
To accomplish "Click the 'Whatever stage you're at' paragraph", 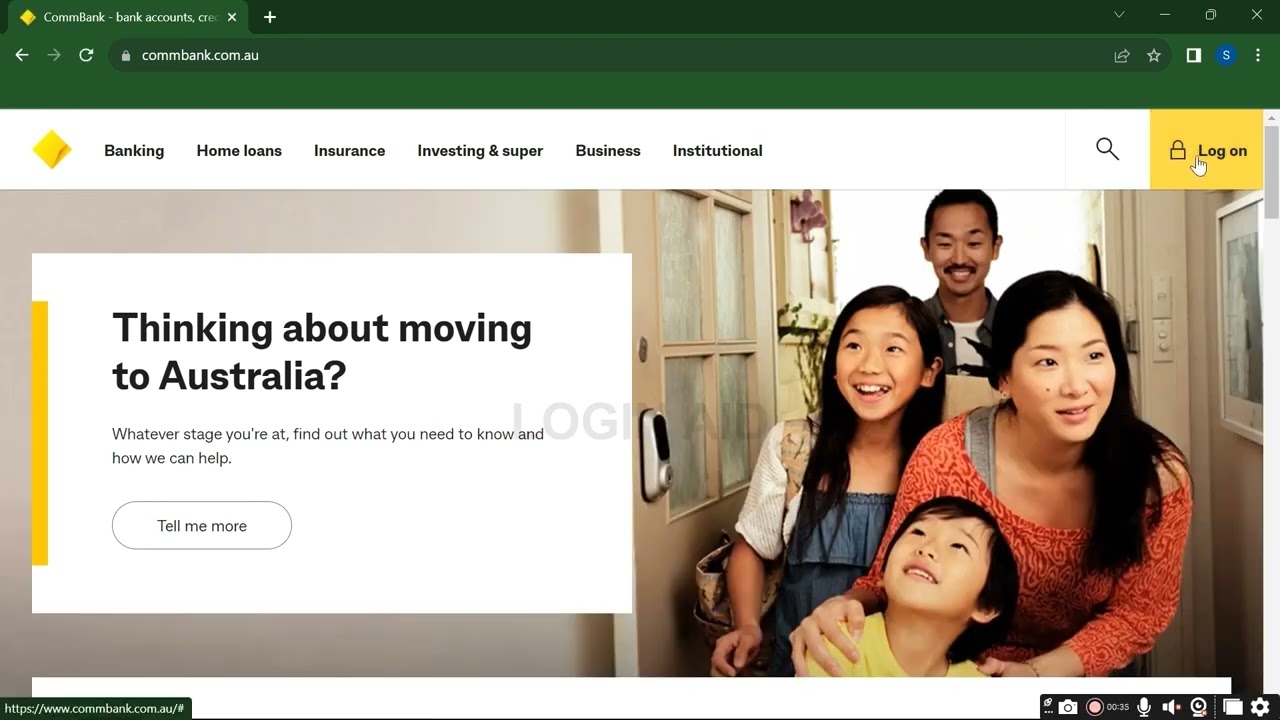I will point(328,446).
